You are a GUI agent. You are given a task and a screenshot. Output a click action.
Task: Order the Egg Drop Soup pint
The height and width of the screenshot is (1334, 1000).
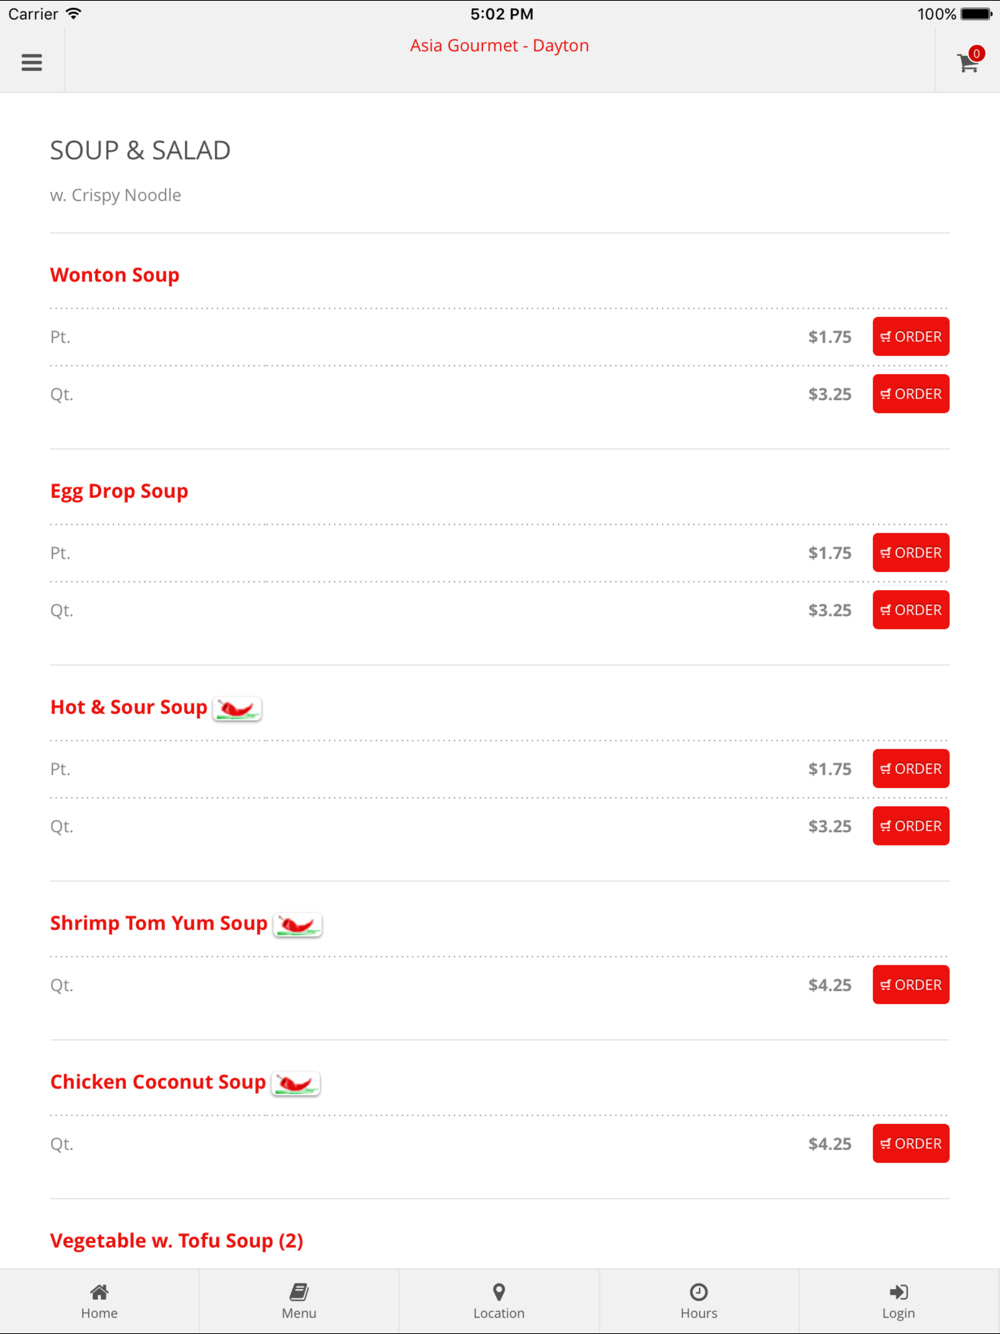click(911, 553)
